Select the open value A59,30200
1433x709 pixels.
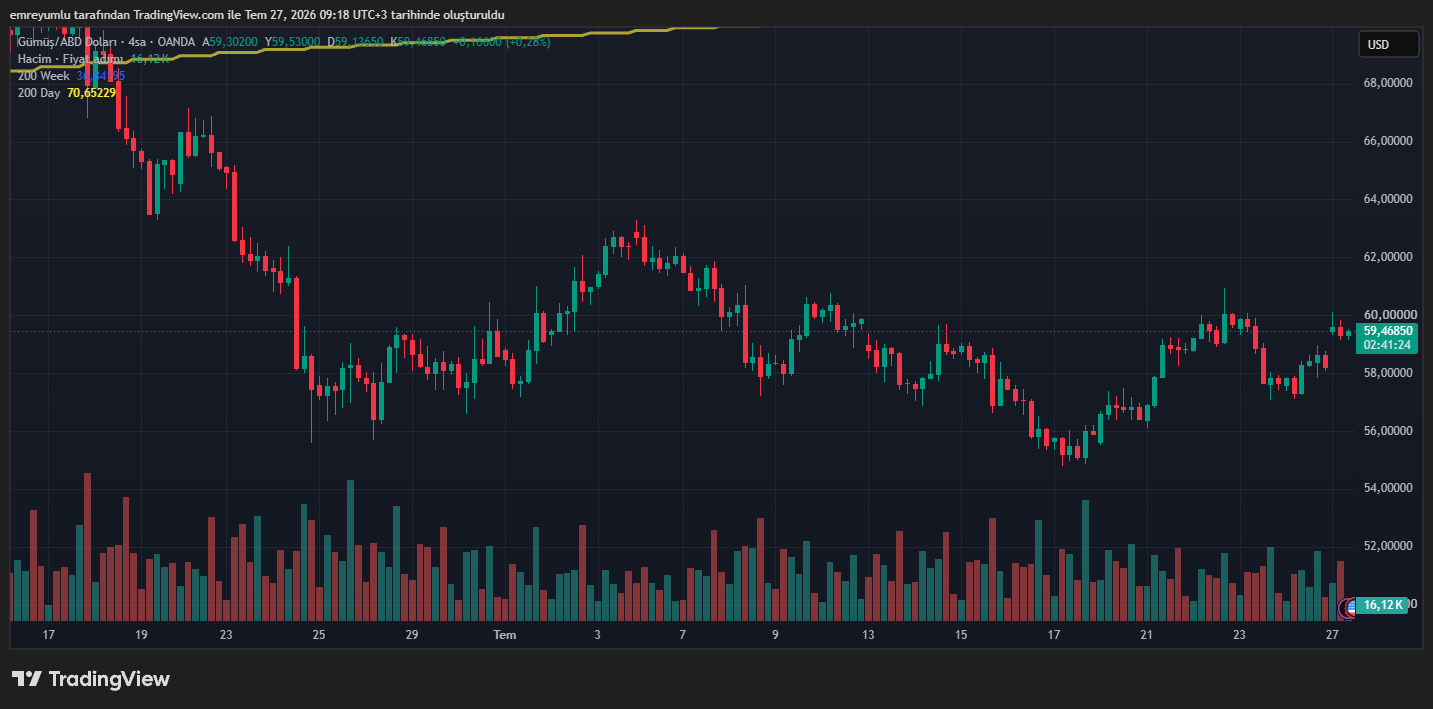[230, 42]
